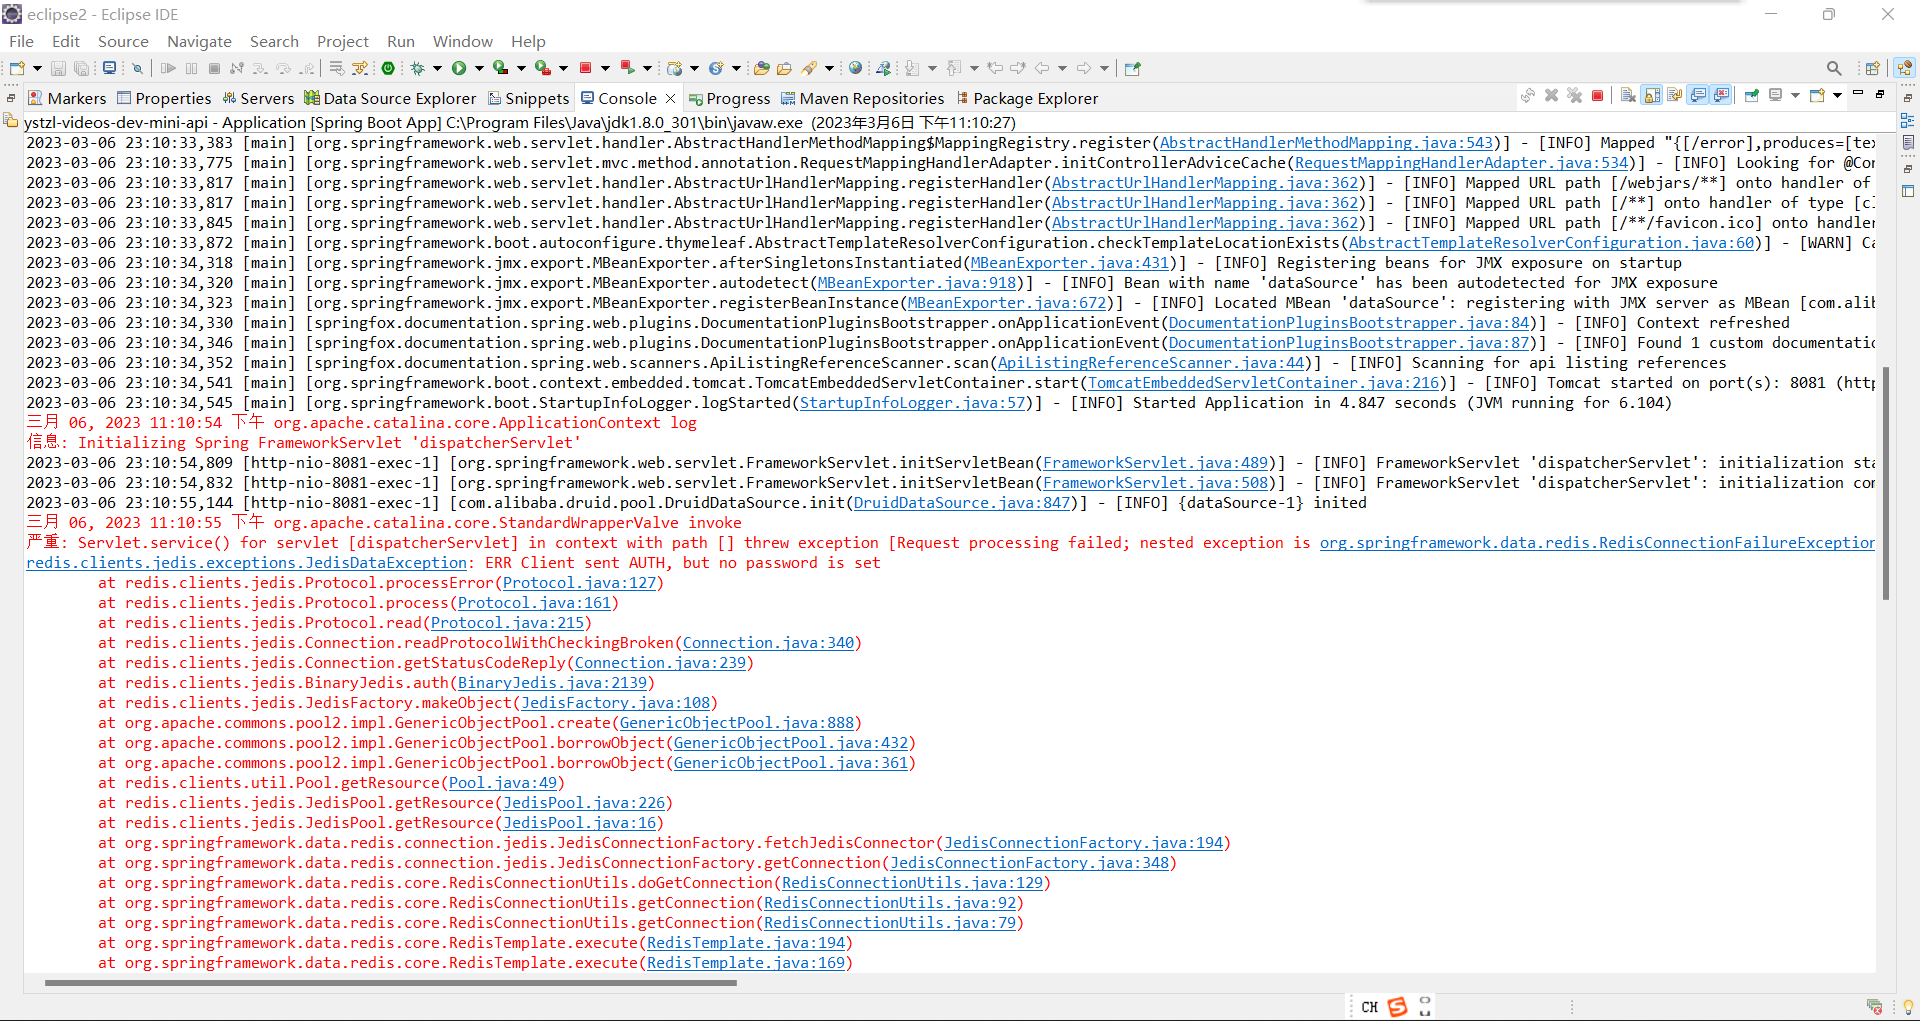Maximize the Console view panel
Viewport: 1920px width, 1021px height.
(1880, 93)
